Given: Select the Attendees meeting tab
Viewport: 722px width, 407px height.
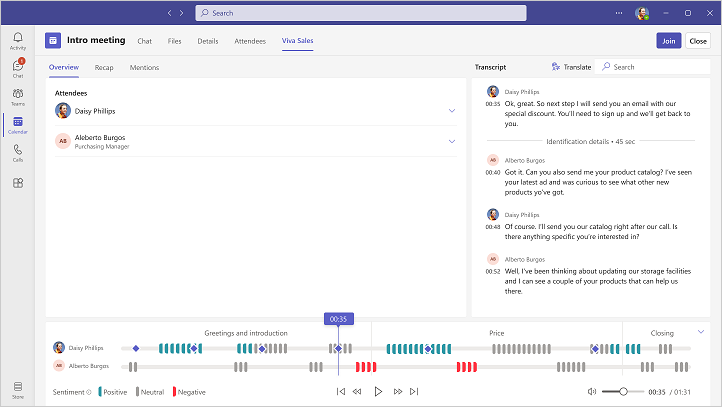Looking at the screenshot, I should pyautogui.click(x=250, y=41).
